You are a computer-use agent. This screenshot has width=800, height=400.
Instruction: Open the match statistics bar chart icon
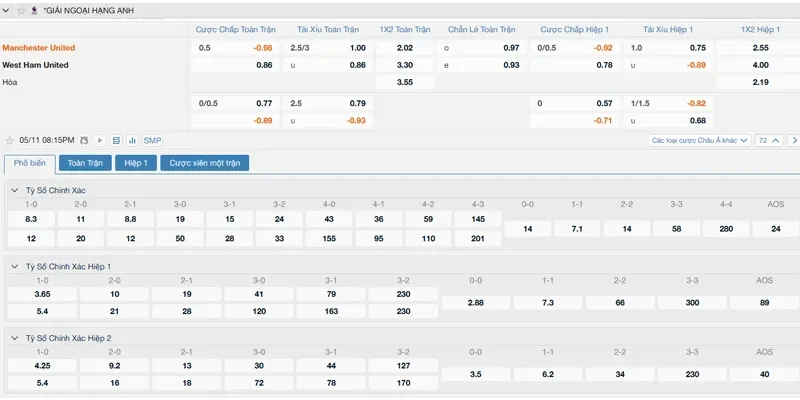[132, 141]
